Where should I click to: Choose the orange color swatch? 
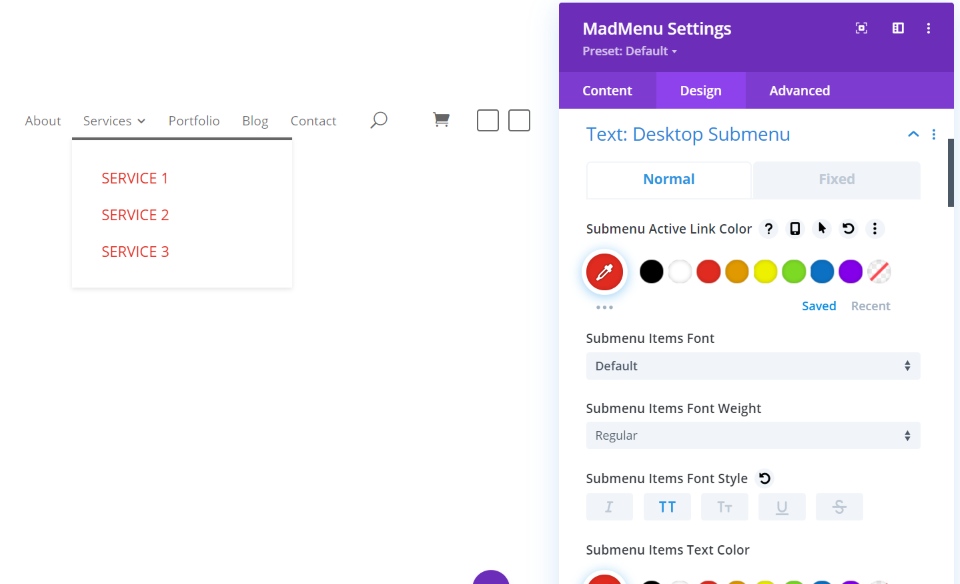(x=737, y=272)
